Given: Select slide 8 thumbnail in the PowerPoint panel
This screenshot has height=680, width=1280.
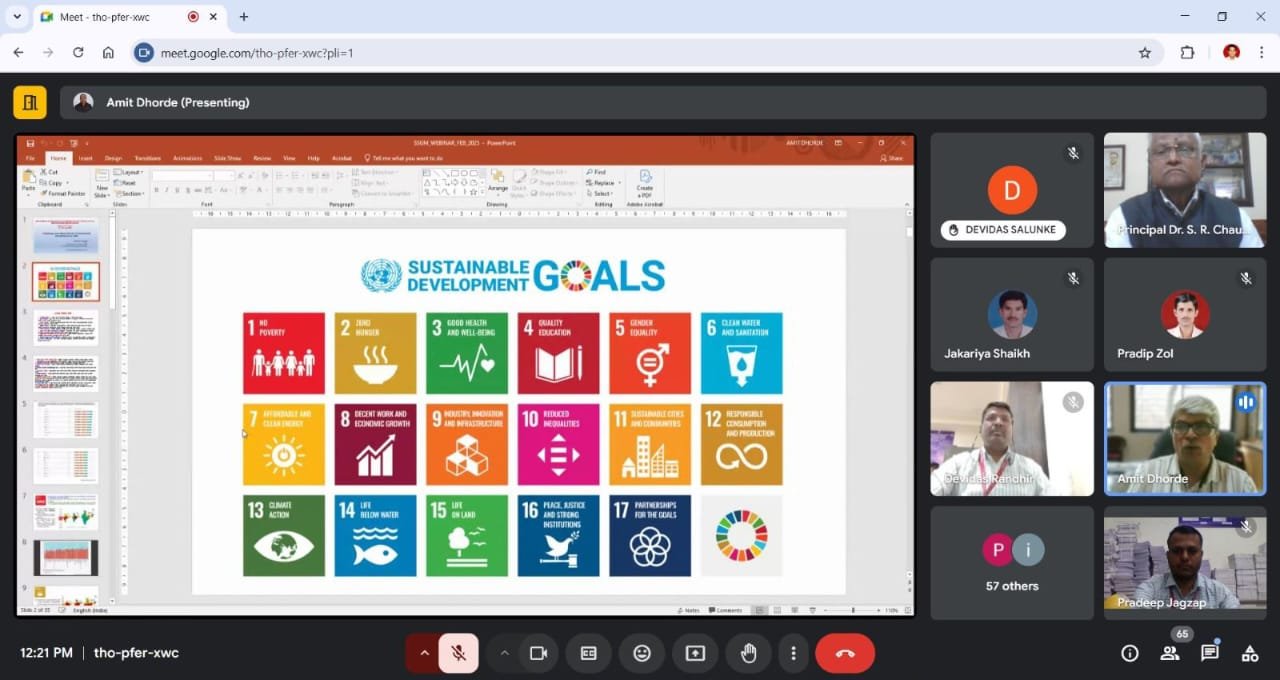Looking at the screenshot, I should (66, 557).
